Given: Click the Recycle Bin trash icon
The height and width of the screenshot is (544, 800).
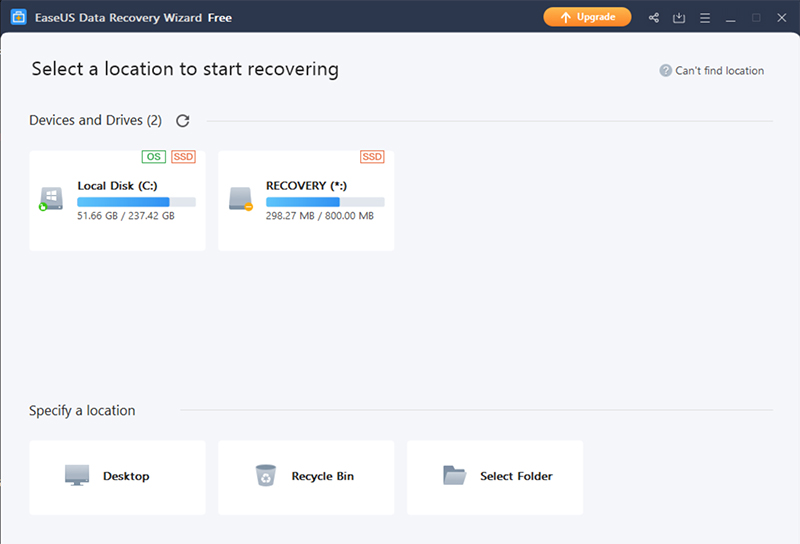Looking at the screenshot, I should (265, 475).
